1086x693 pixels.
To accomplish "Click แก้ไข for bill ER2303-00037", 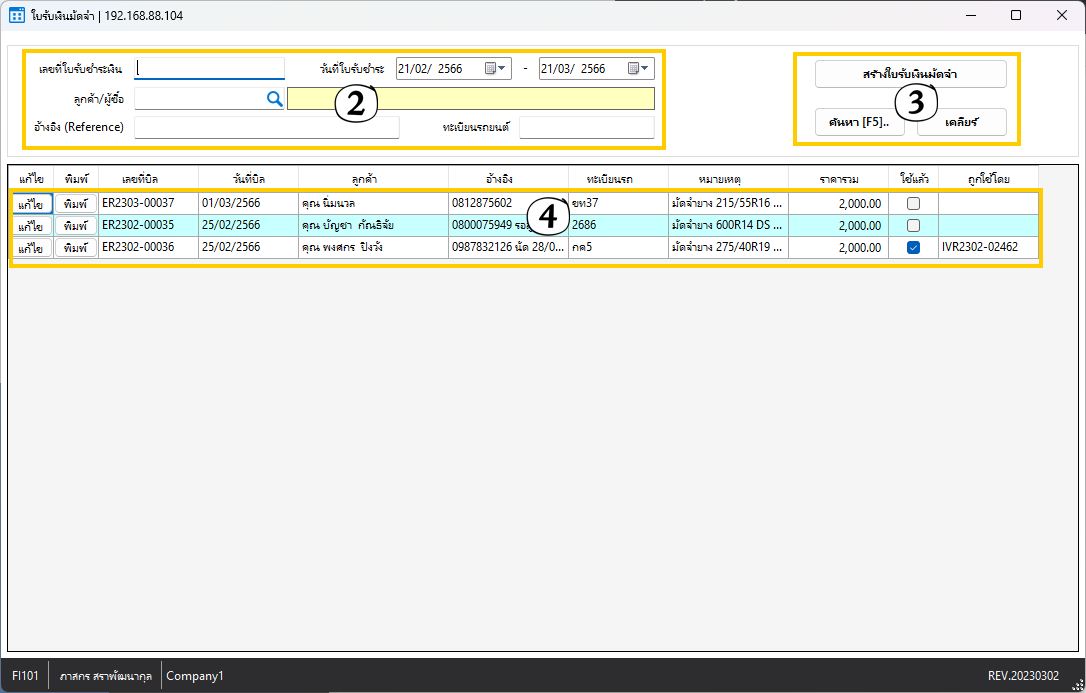I will pos(30,203).
